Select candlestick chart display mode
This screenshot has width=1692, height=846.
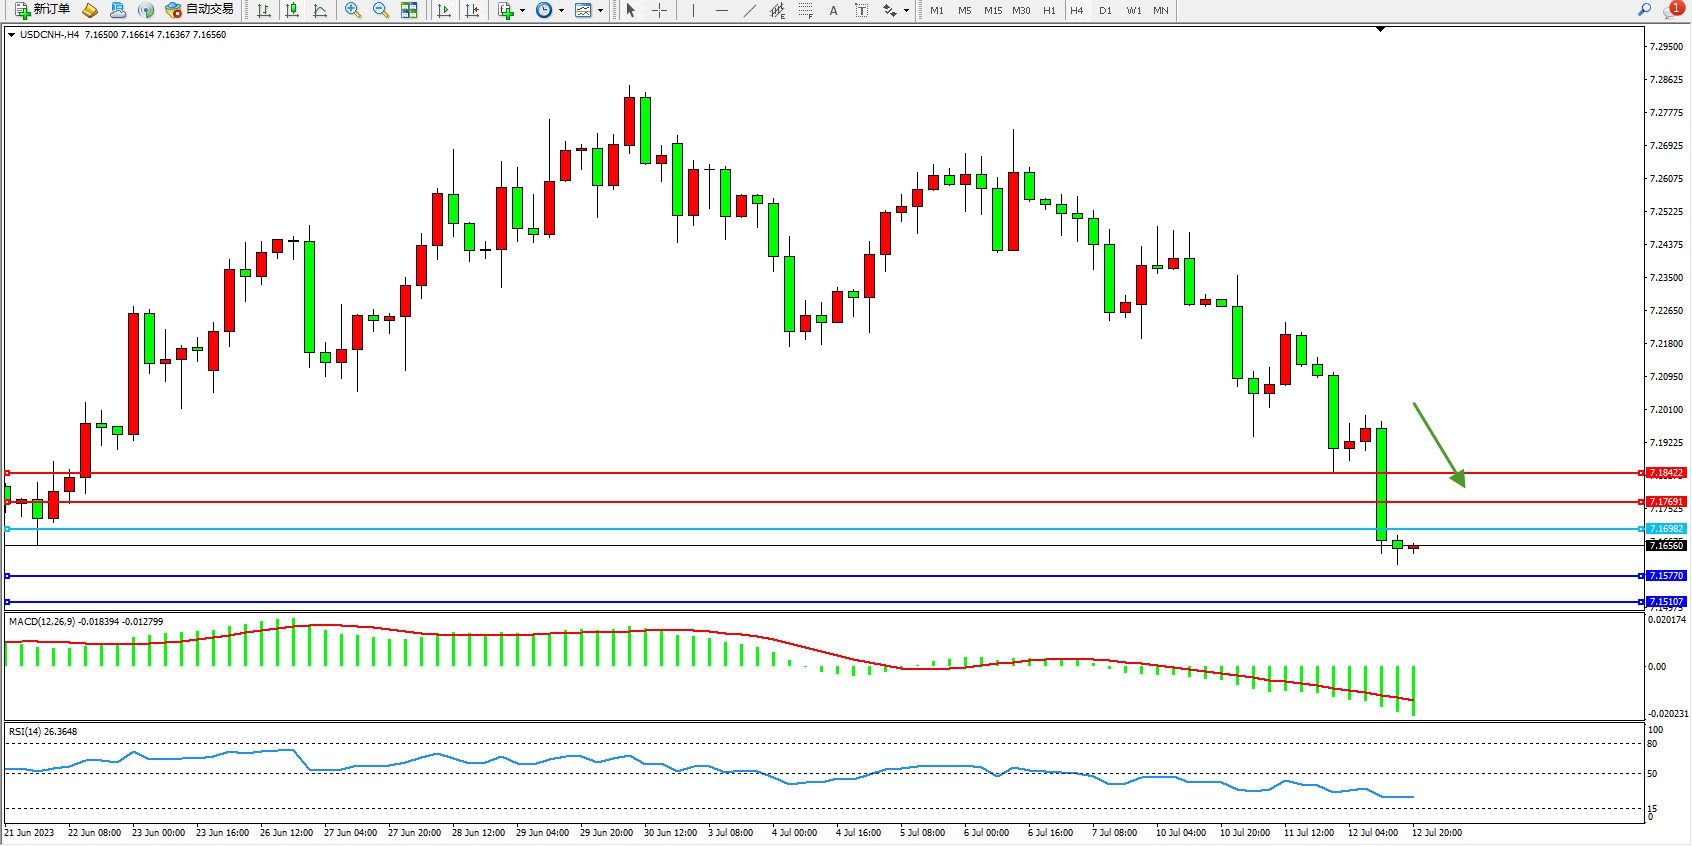pos(292,10)
